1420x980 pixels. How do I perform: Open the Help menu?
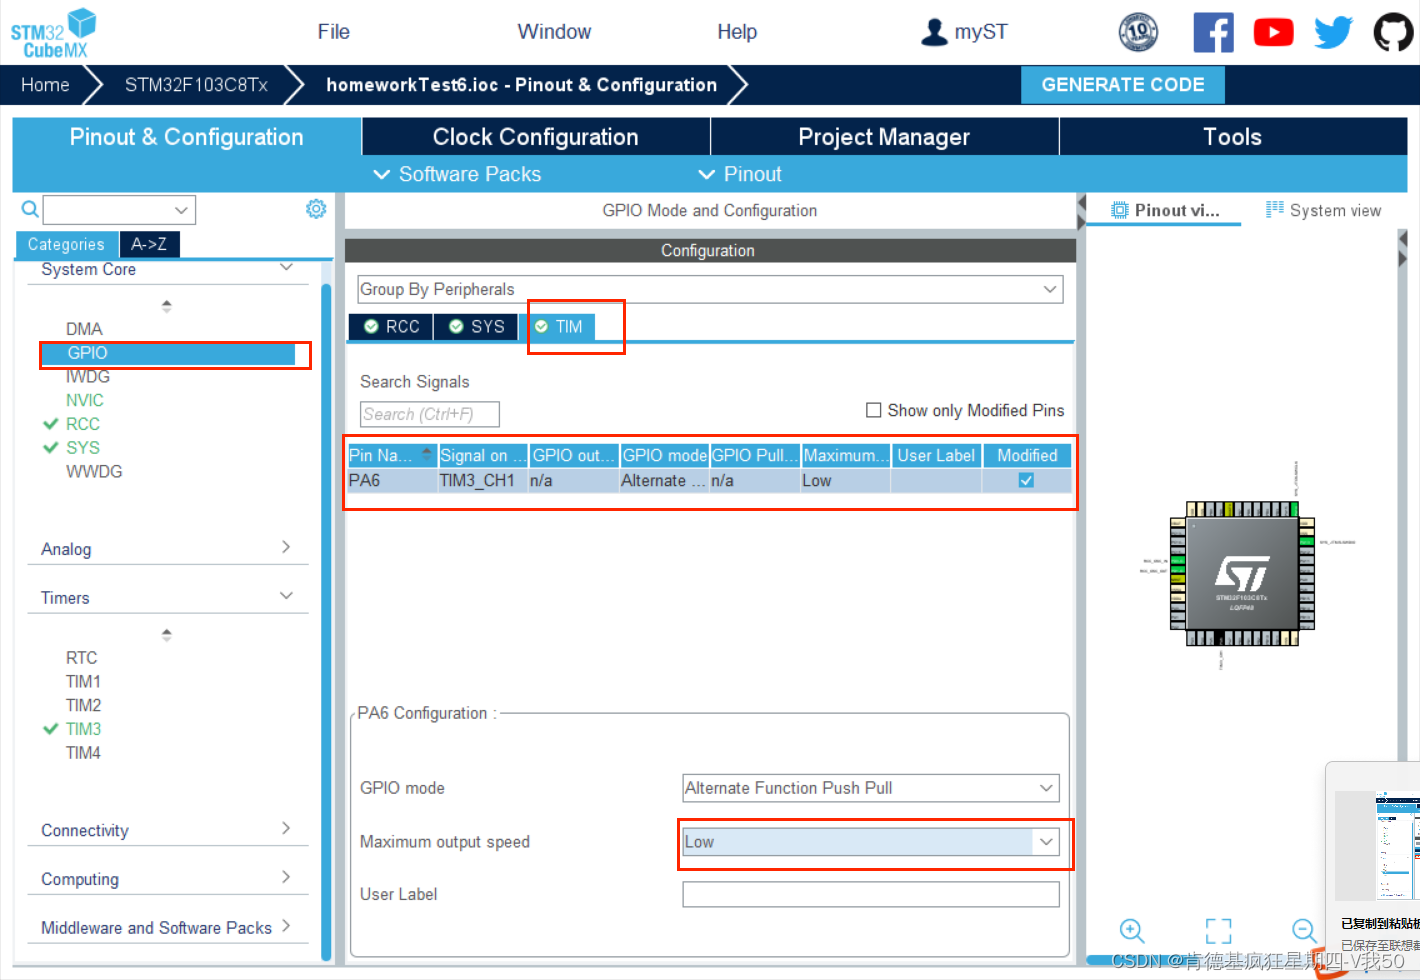(737, 32)
